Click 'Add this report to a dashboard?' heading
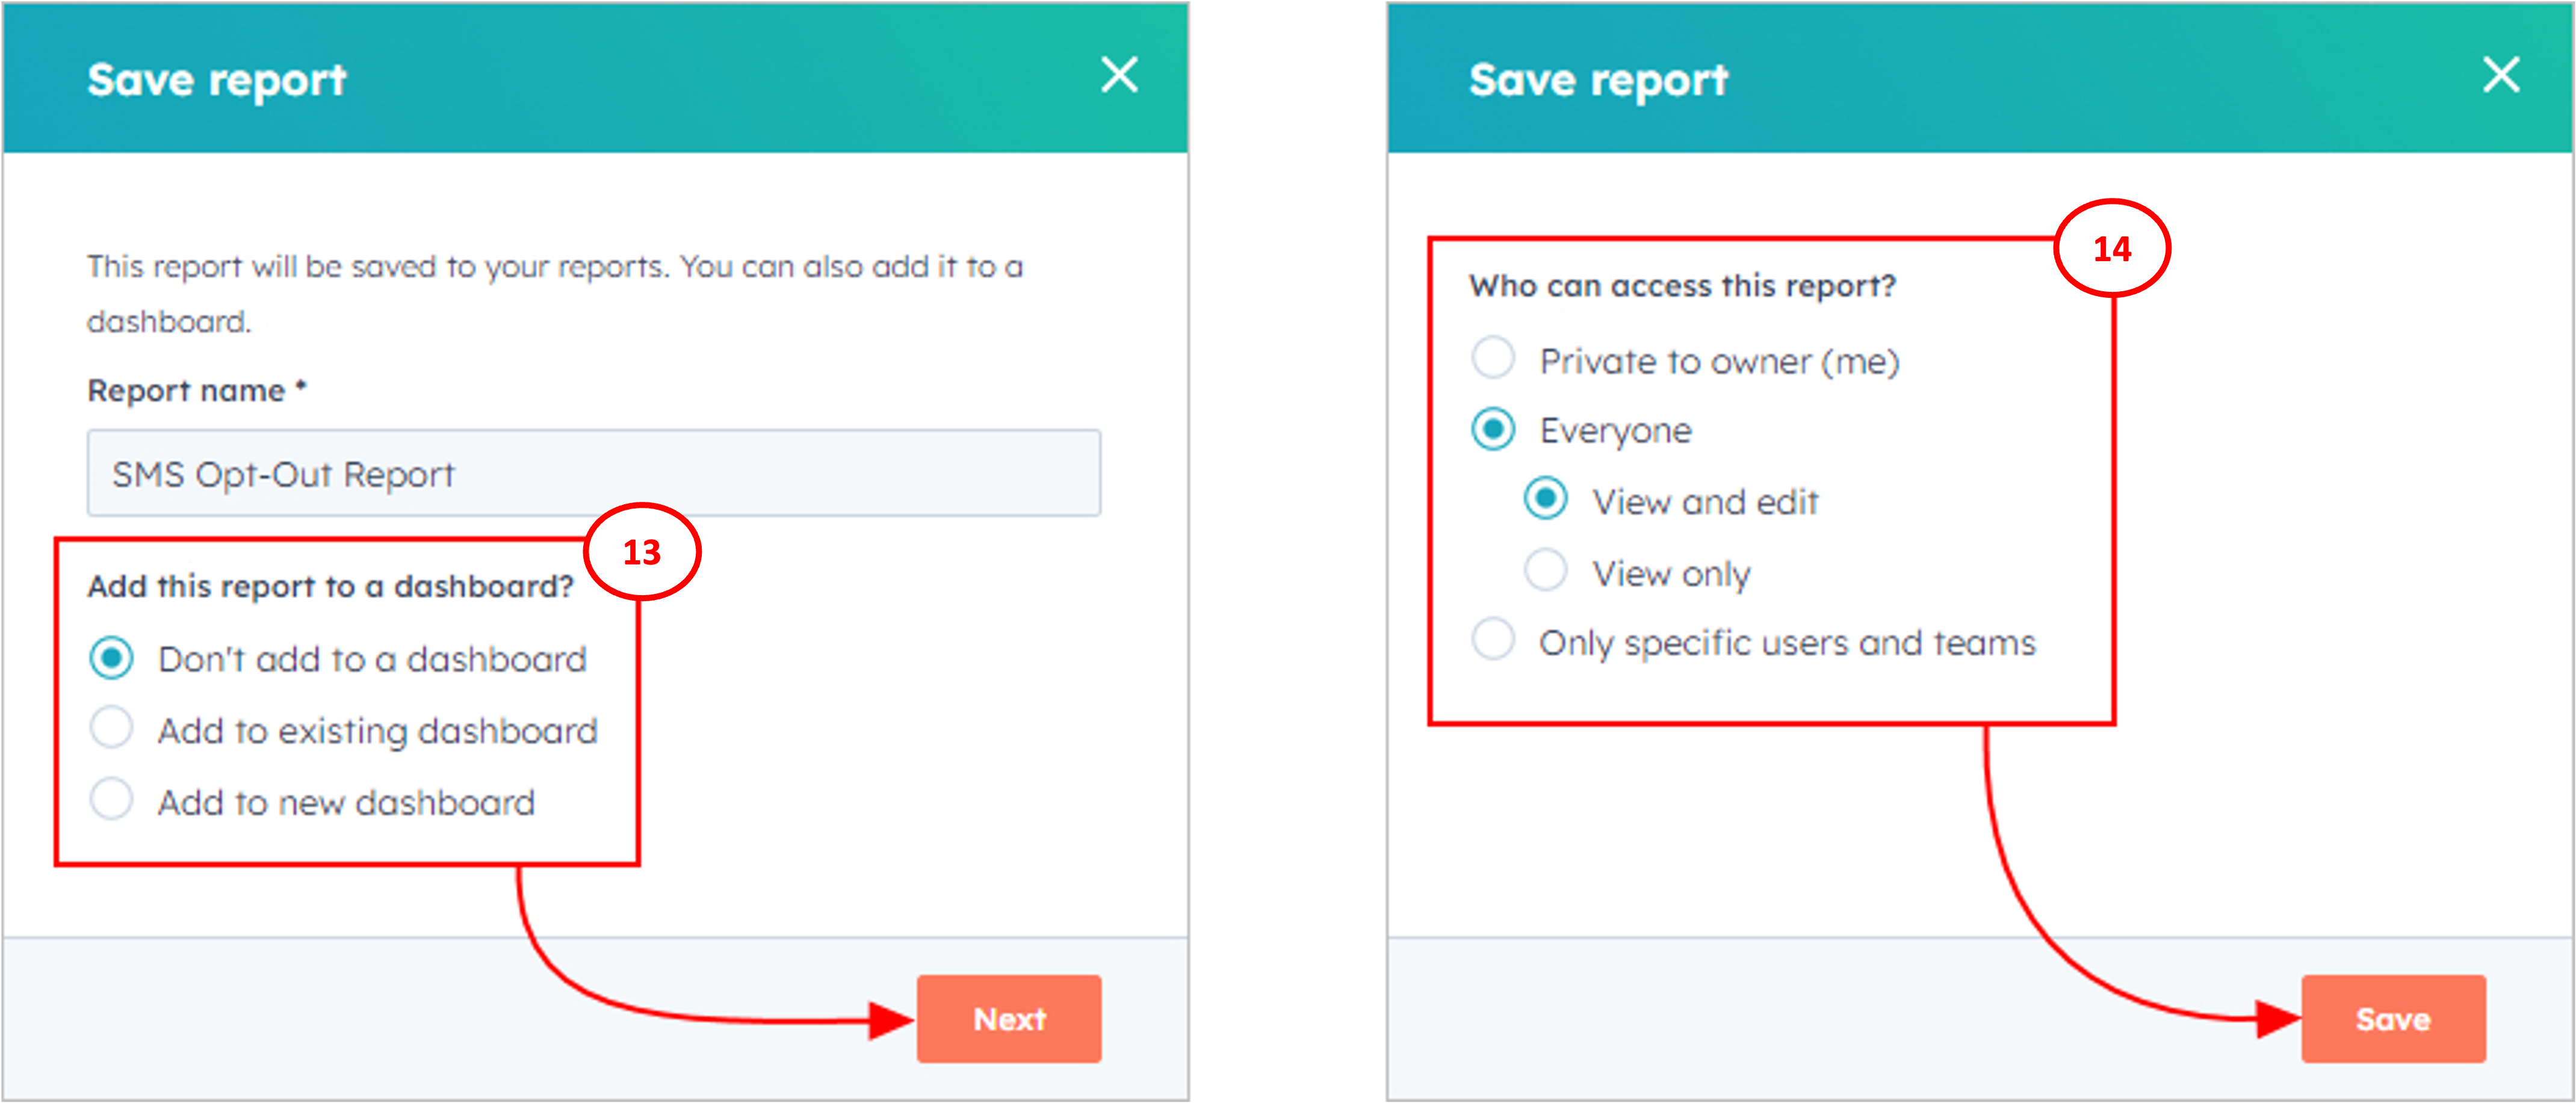2576x1103 pixels. tap(331, 586)
